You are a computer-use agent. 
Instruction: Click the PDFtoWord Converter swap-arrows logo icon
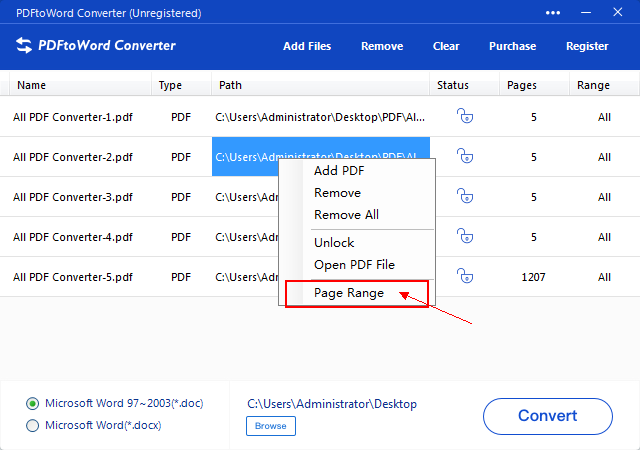(24, 45)
